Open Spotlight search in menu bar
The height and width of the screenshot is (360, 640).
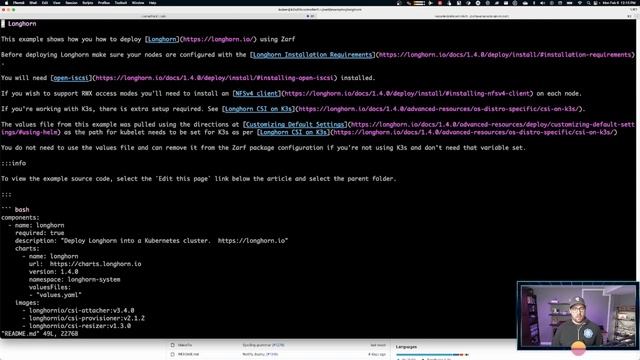pos(589,2)
